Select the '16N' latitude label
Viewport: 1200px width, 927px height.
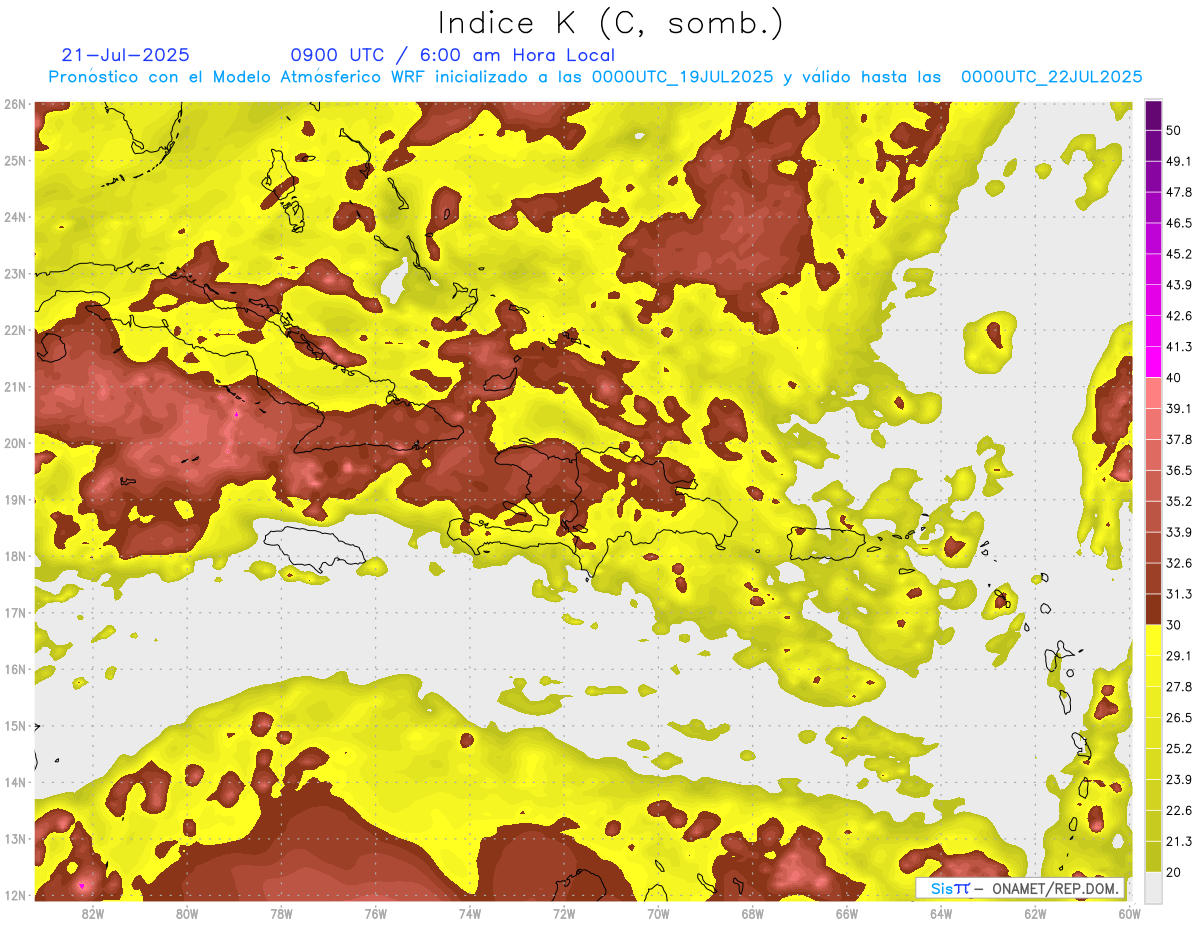tap(14, 669)
